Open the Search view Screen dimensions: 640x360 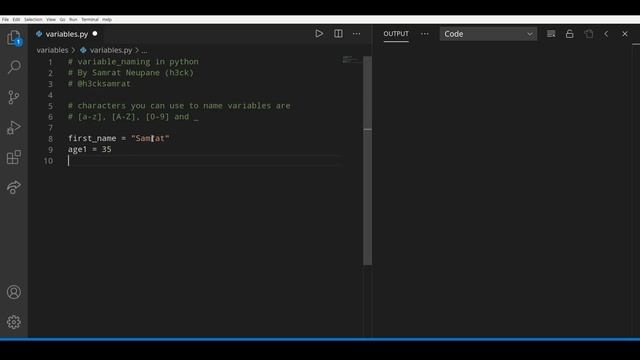tap(14, 67)
